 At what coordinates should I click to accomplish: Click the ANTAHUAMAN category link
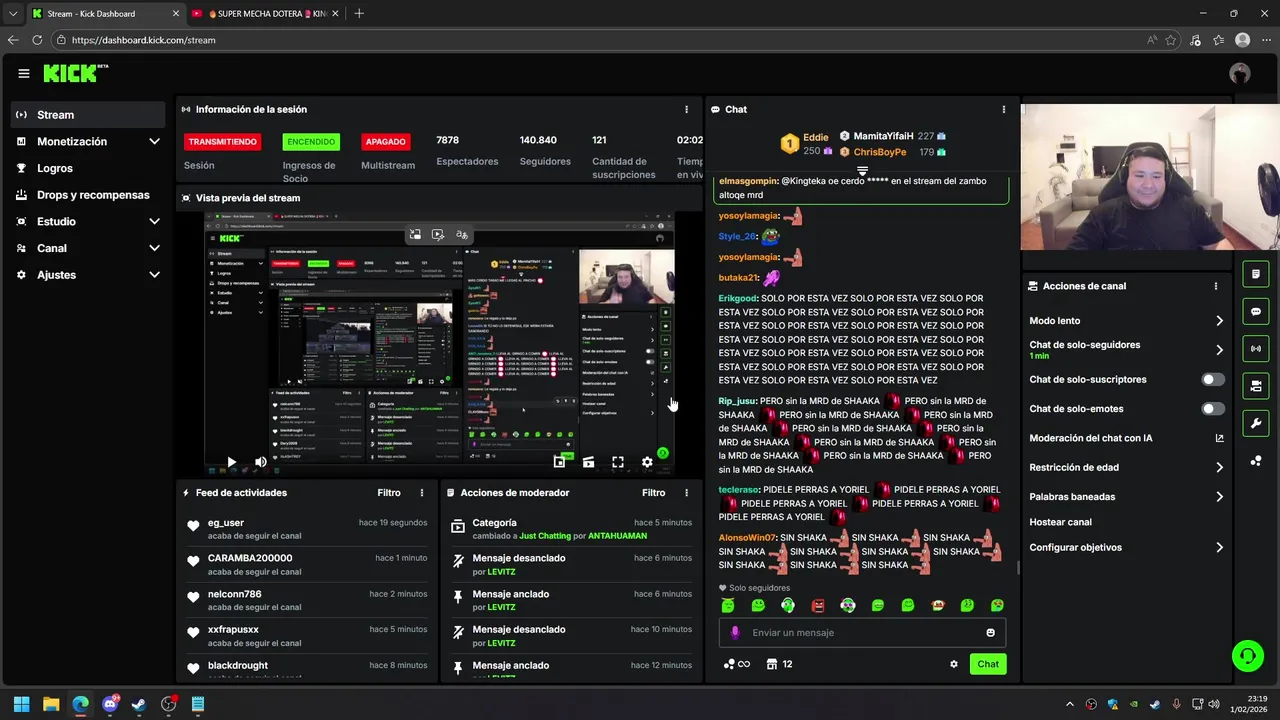click(617, 536)
